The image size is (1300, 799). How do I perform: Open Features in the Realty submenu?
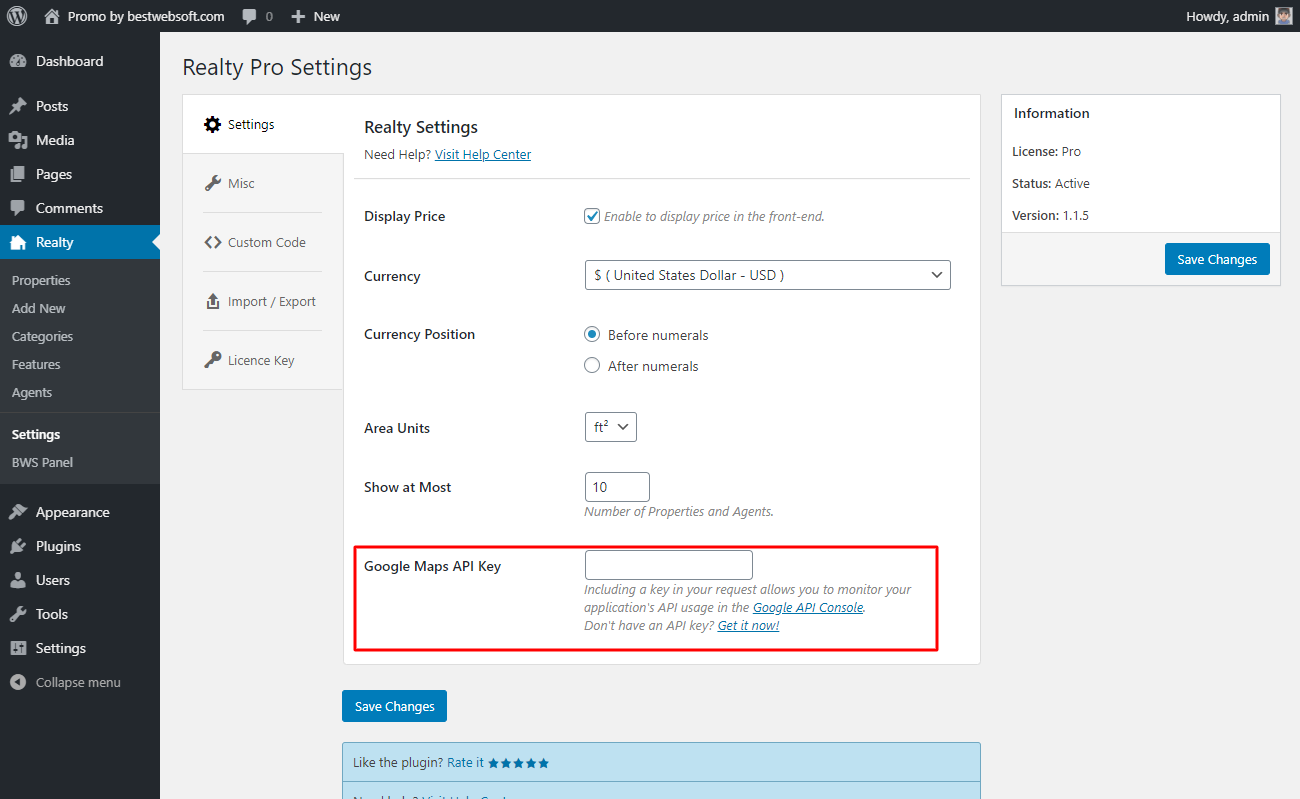click(36, 364)
